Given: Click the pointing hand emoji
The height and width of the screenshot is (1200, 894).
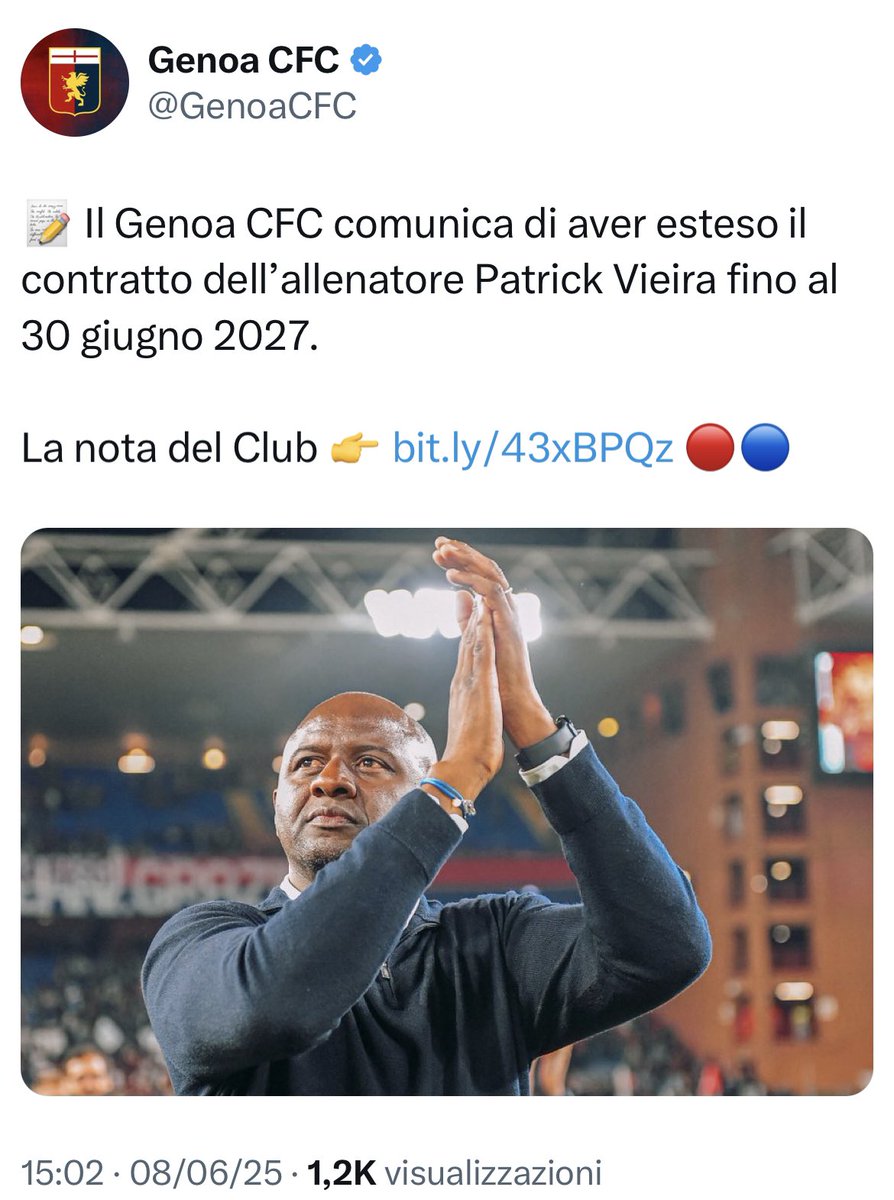Looking at the screenshot, I should click(354, 450).
